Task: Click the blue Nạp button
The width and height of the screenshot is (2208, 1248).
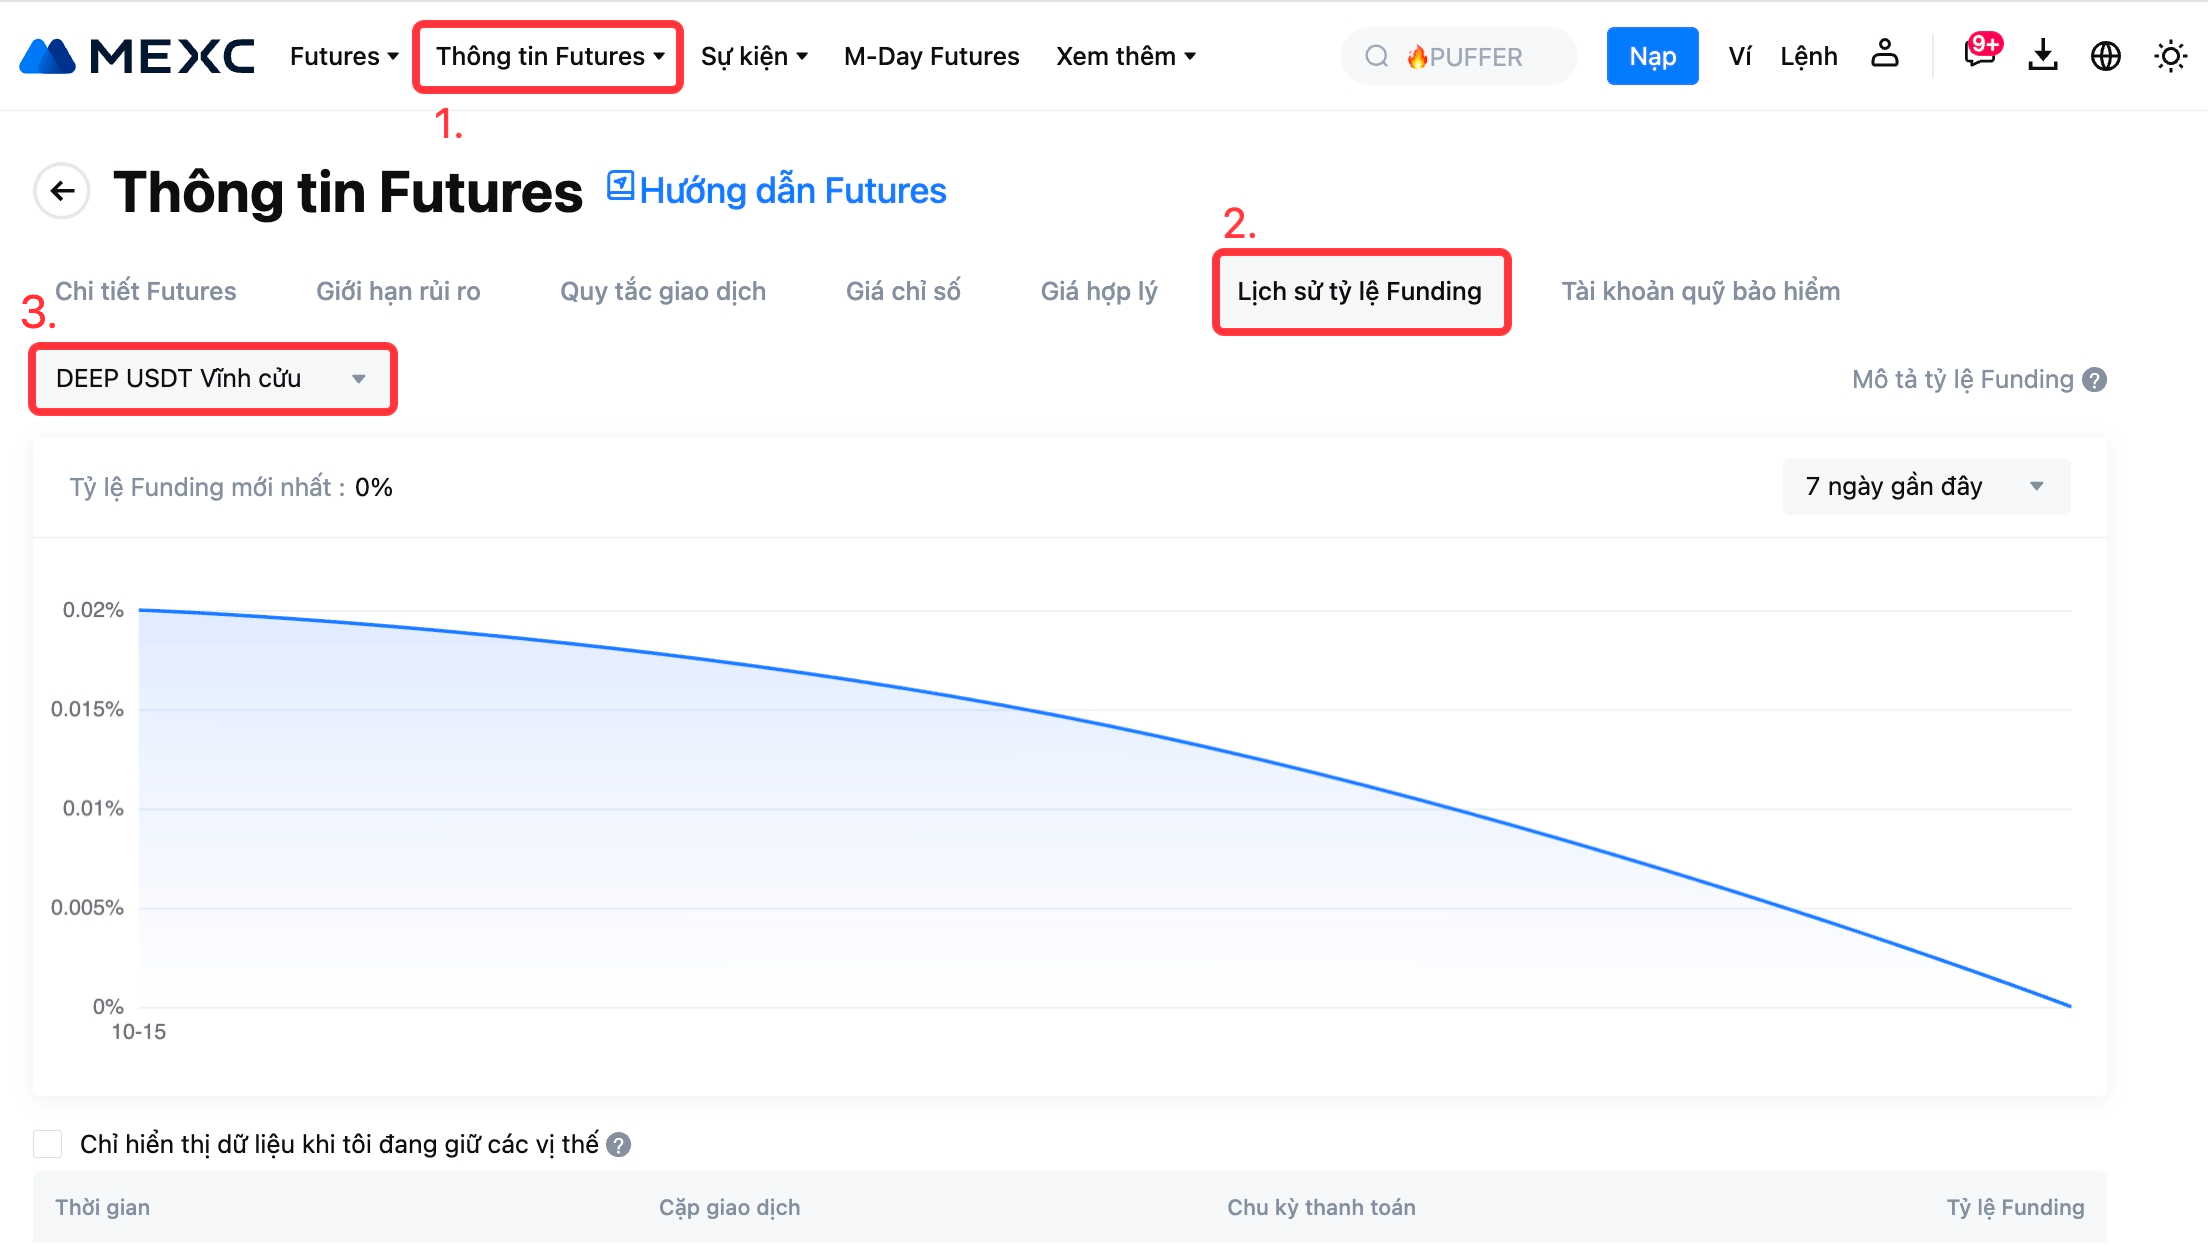Action: tap(1652, 56)
